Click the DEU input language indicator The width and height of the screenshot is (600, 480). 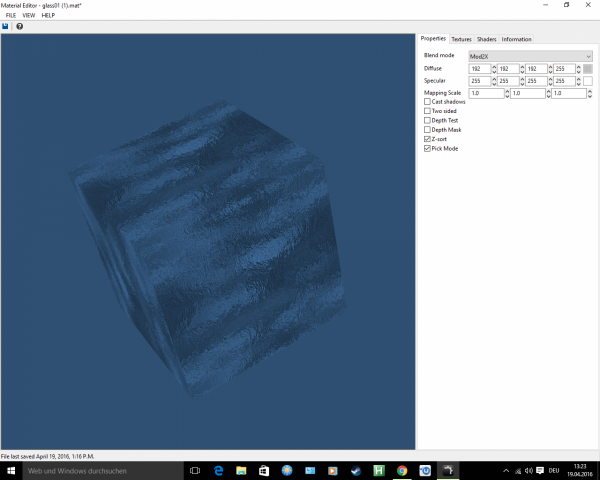coord(554,471)
